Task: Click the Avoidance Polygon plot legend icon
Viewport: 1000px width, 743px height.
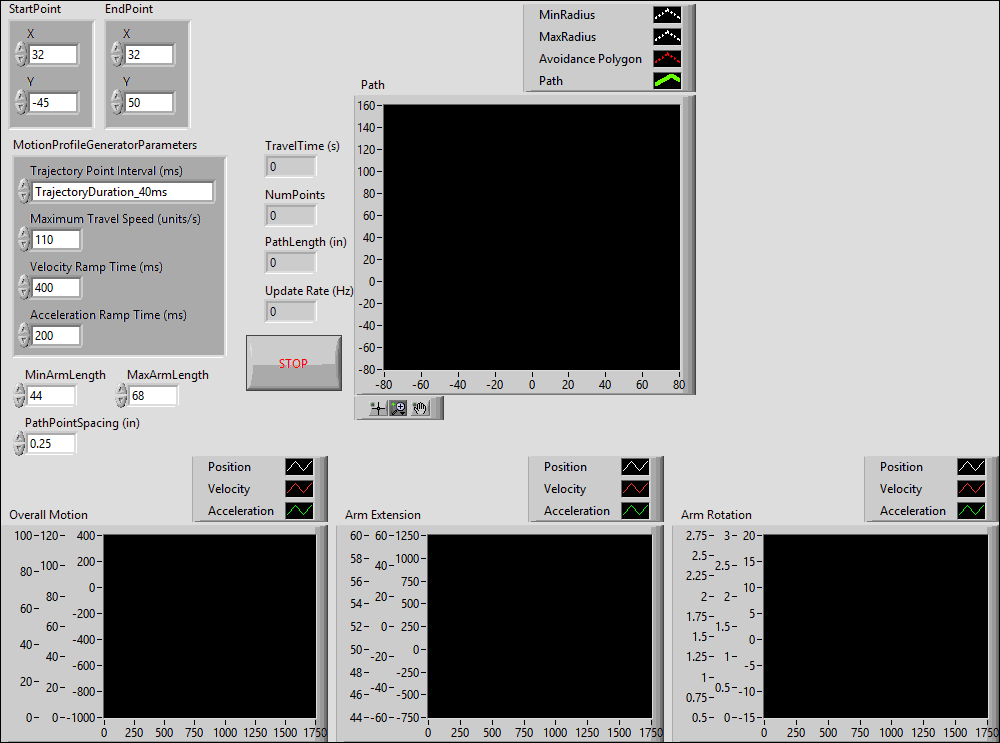Action: [x=666, y=58]
